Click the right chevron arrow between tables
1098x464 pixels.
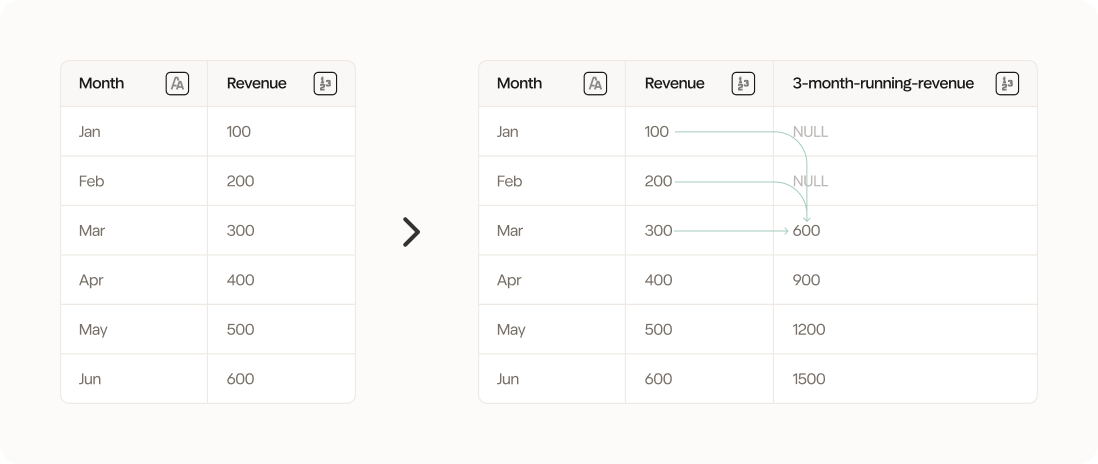tap(411, 232)
